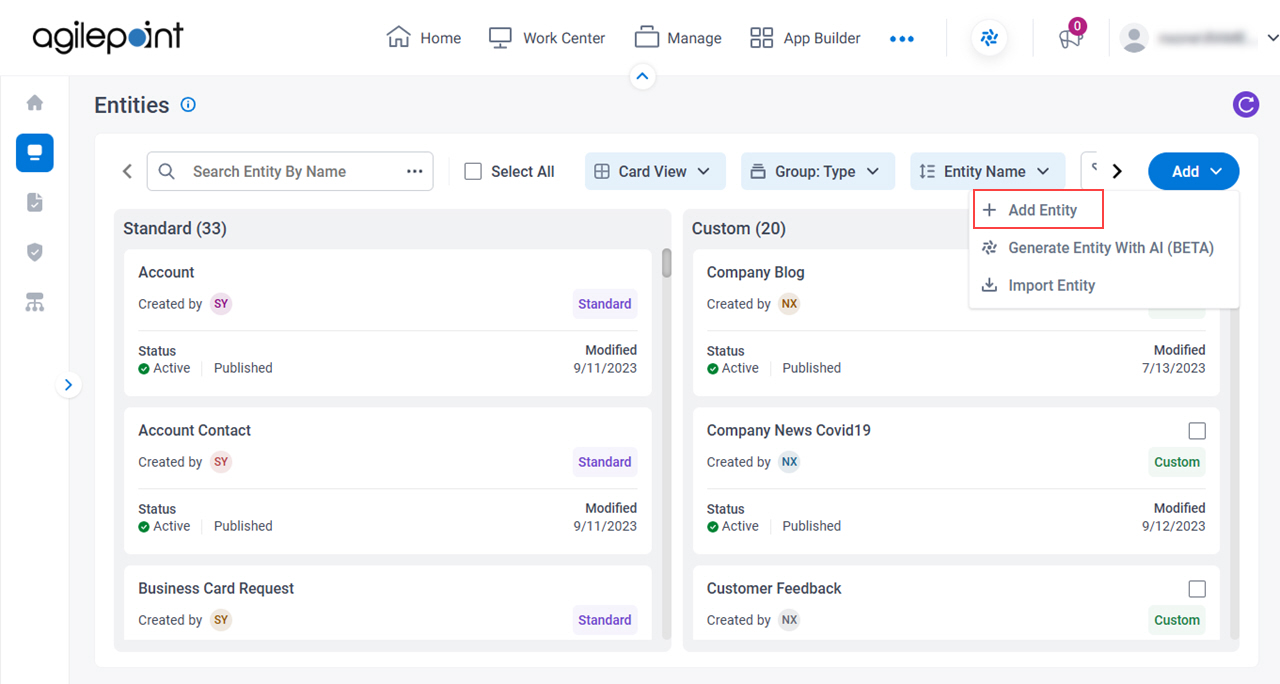Screen dimensions: 1280x684
Task: Open the Business Card Request entity
Action: [x=387, y=602]
